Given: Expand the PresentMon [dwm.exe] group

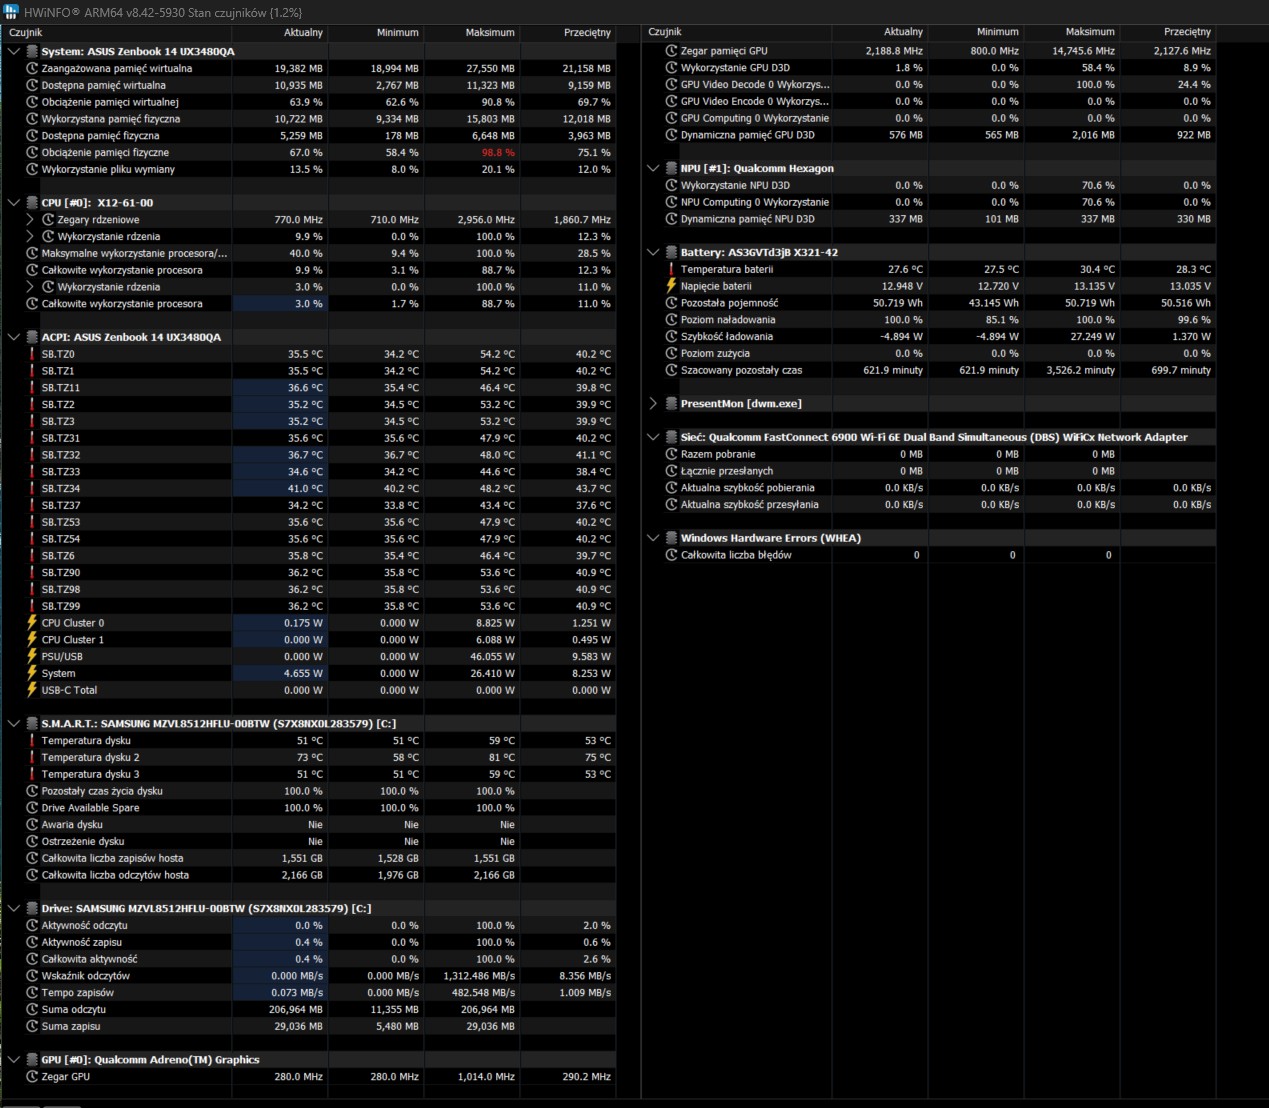Looking at the screenshot, I should [x=653, y=404].
